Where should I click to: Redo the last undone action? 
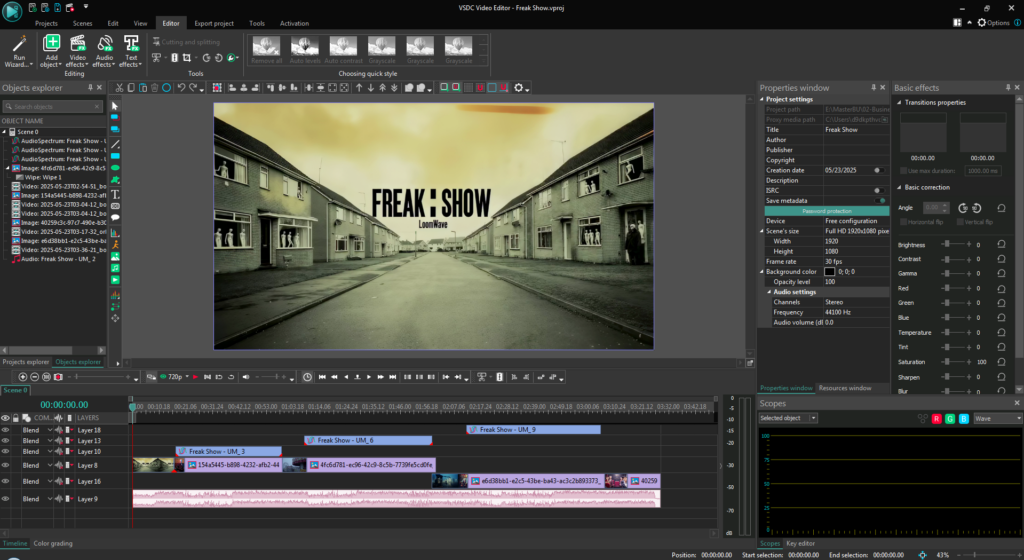pyautogui.click(x=193, y=87)
